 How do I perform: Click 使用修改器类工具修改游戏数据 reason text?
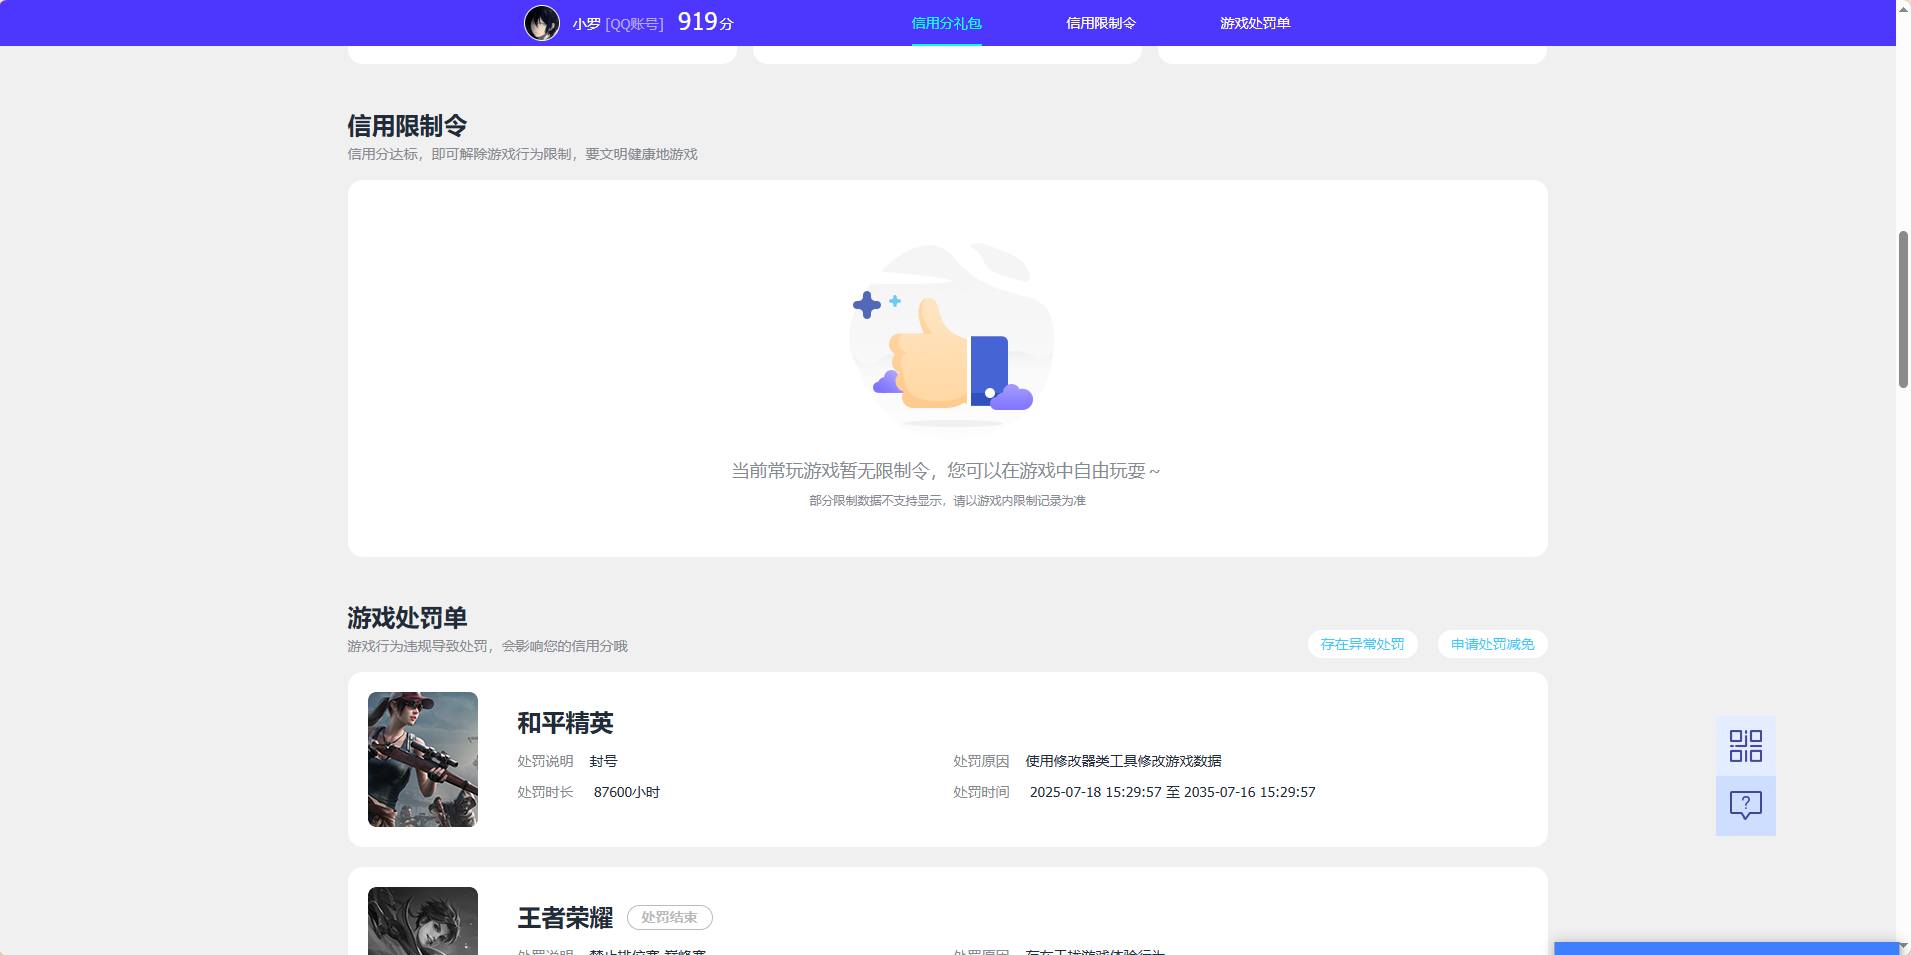pos(1123,761)
